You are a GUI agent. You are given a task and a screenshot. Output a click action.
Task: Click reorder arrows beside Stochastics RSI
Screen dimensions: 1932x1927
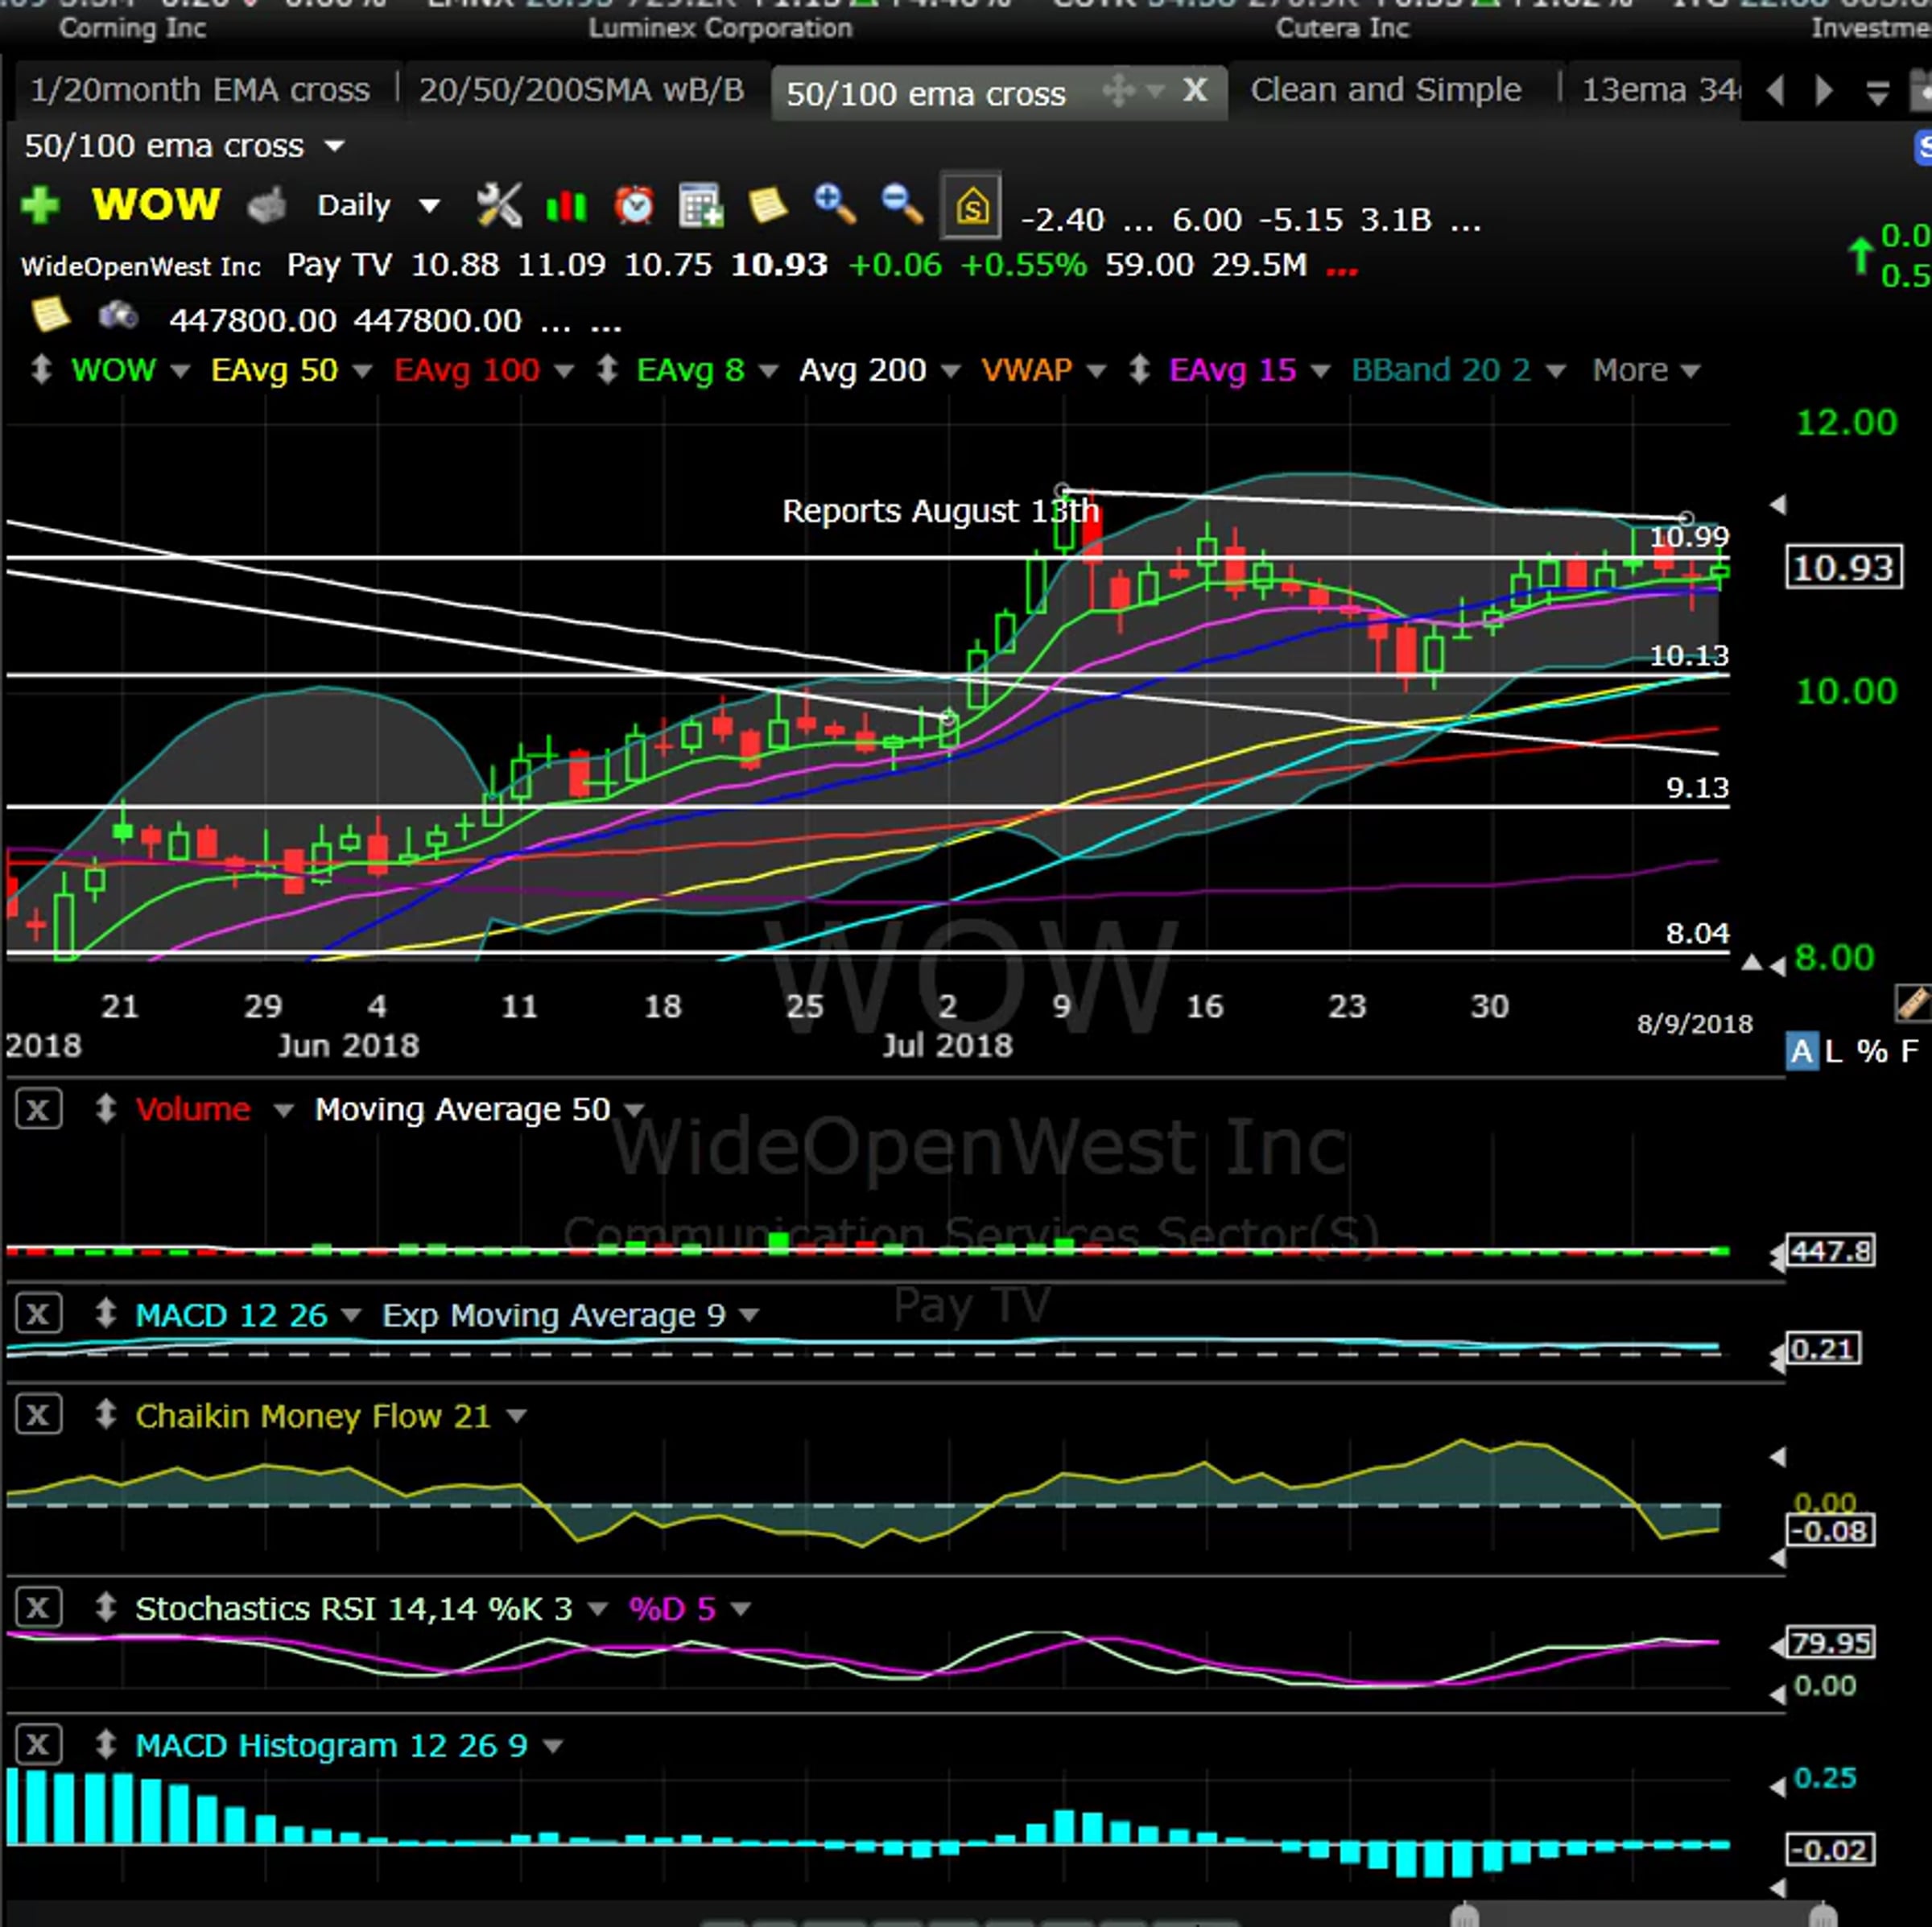(106, 1608)
